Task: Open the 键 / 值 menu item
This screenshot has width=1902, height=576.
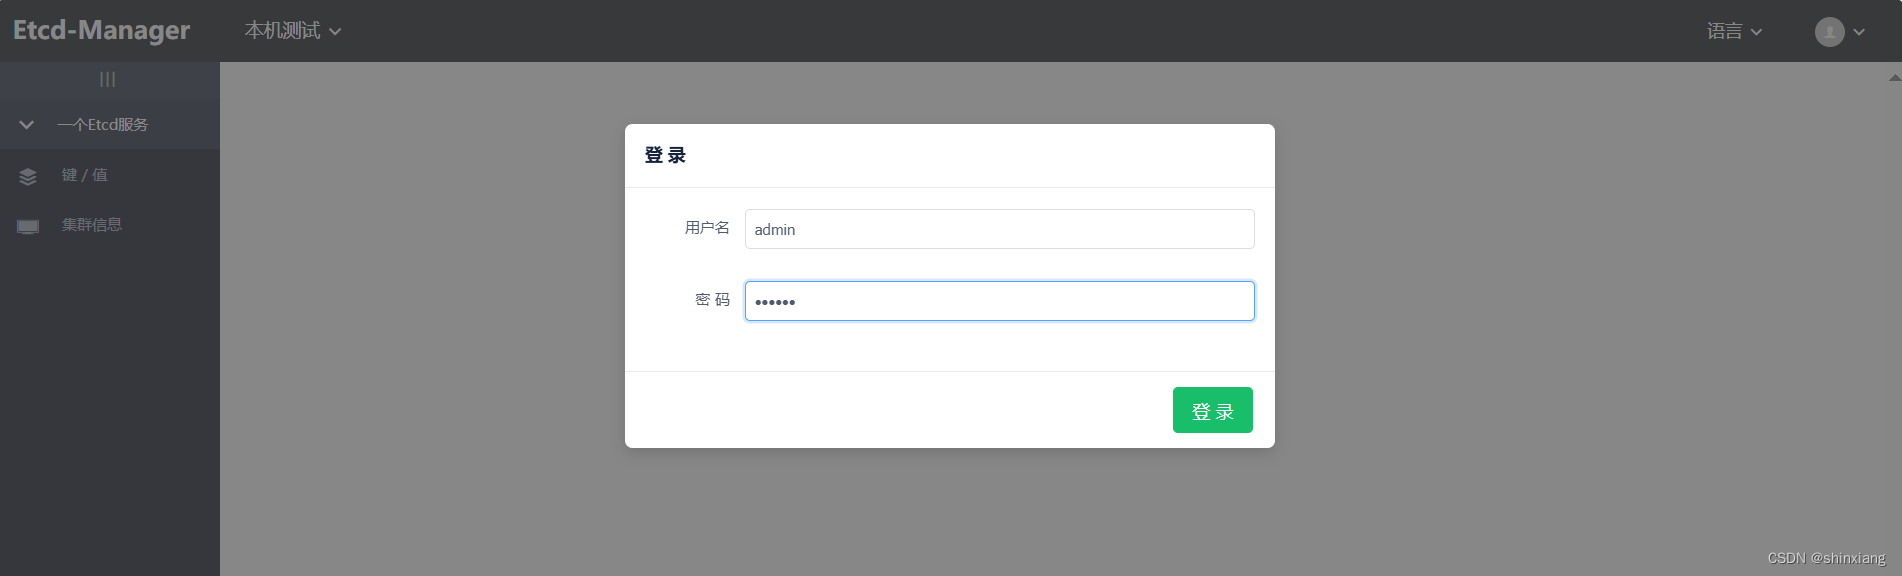Action: [x=85, y=175]
